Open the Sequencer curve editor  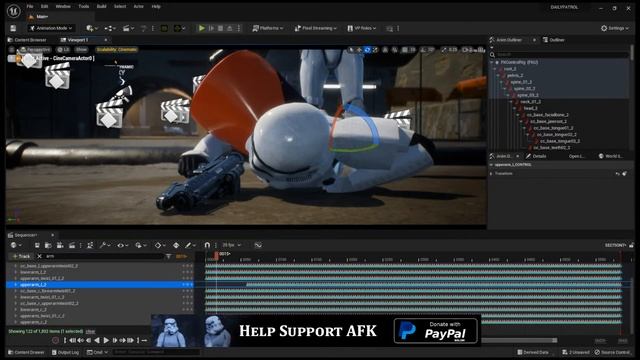tap(258, 245)
